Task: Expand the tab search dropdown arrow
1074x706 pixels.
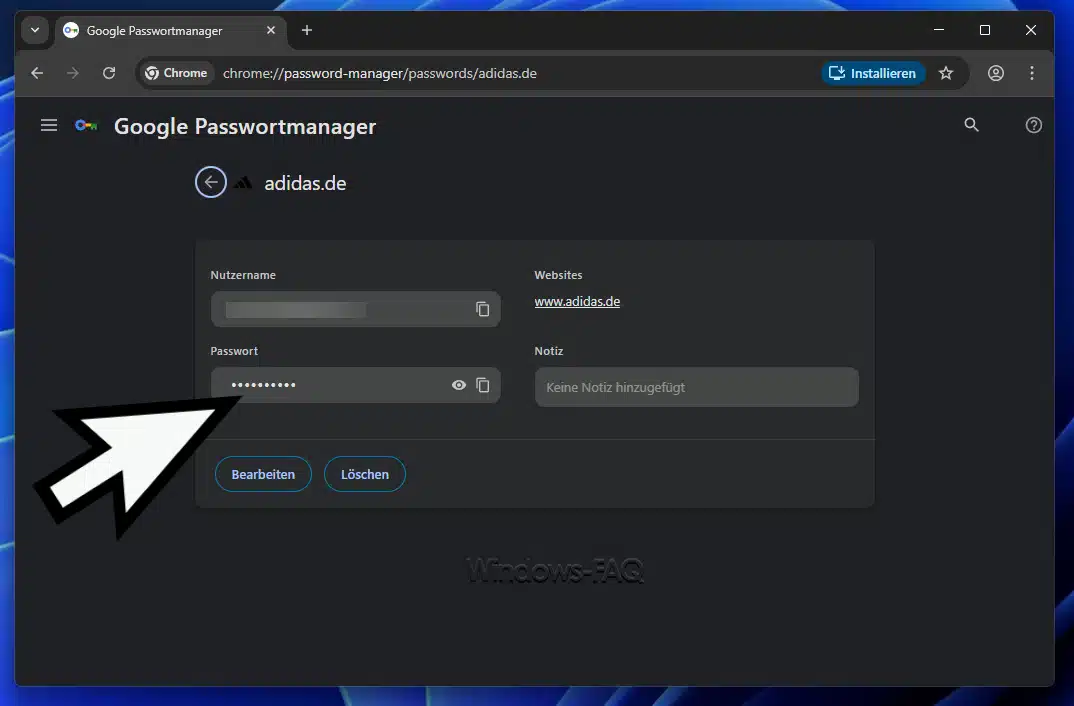Action: point(35,30)
